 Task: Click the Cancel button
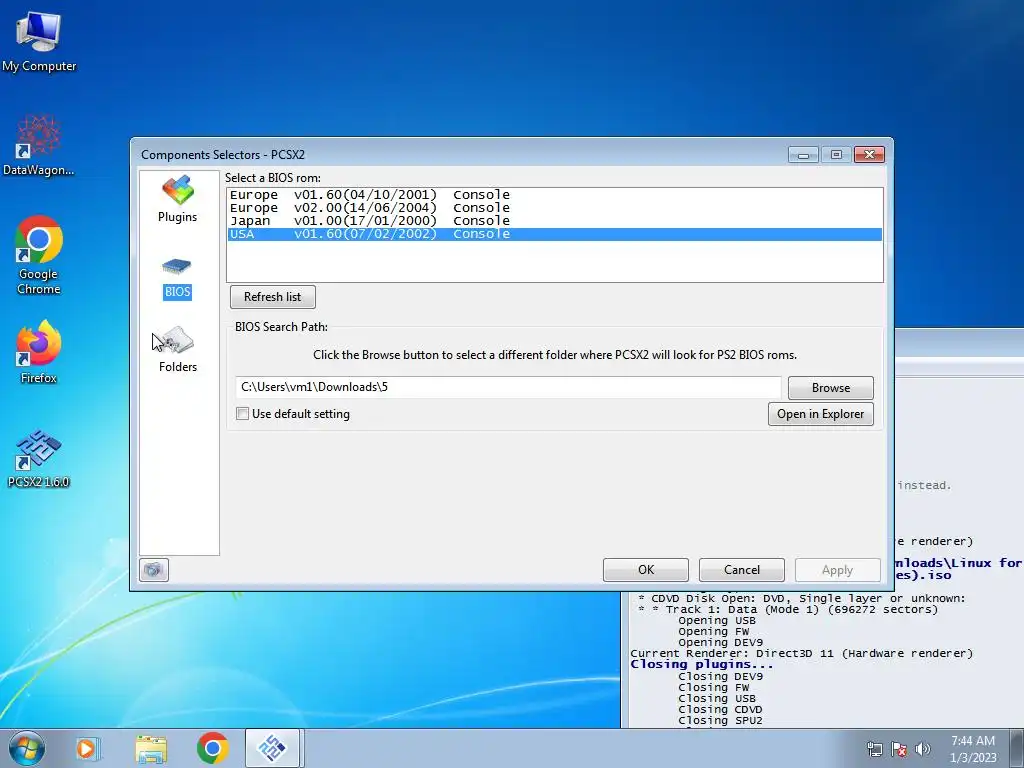[742, 569]
